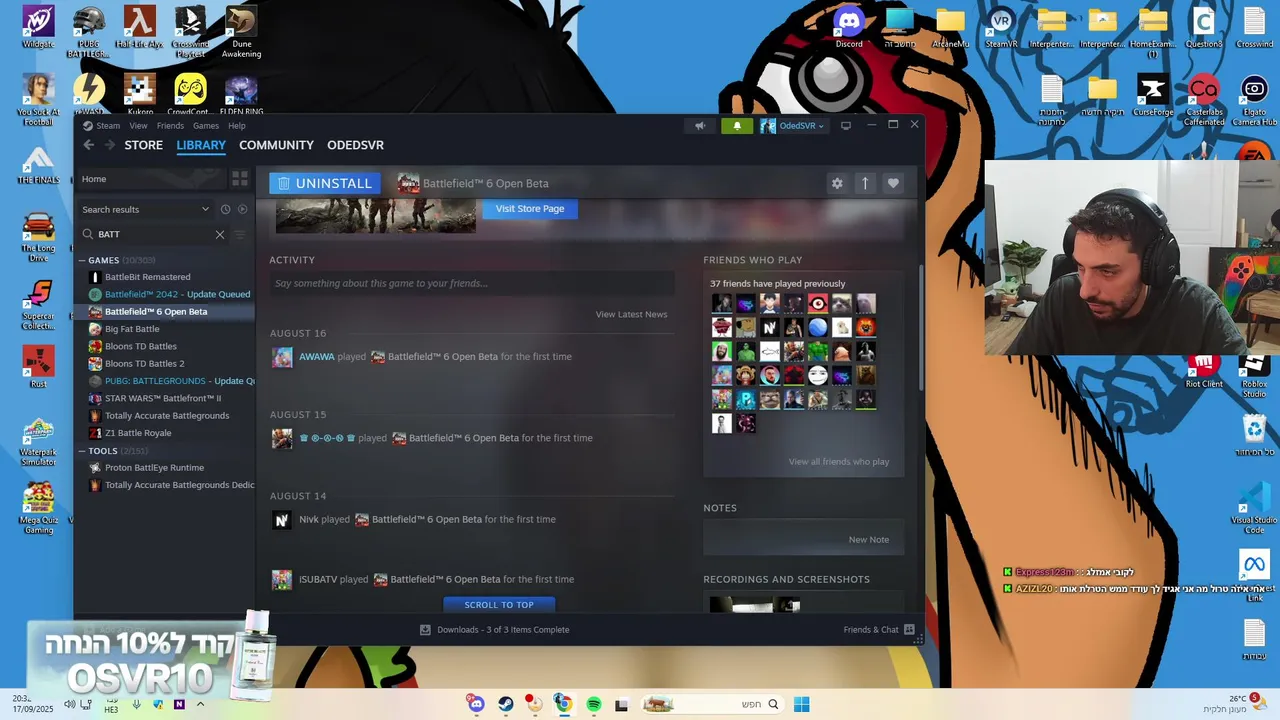The height and width of the screenshot is (720, 1280).
Task: Switch library to grid collections view
Action: (240, 179)
